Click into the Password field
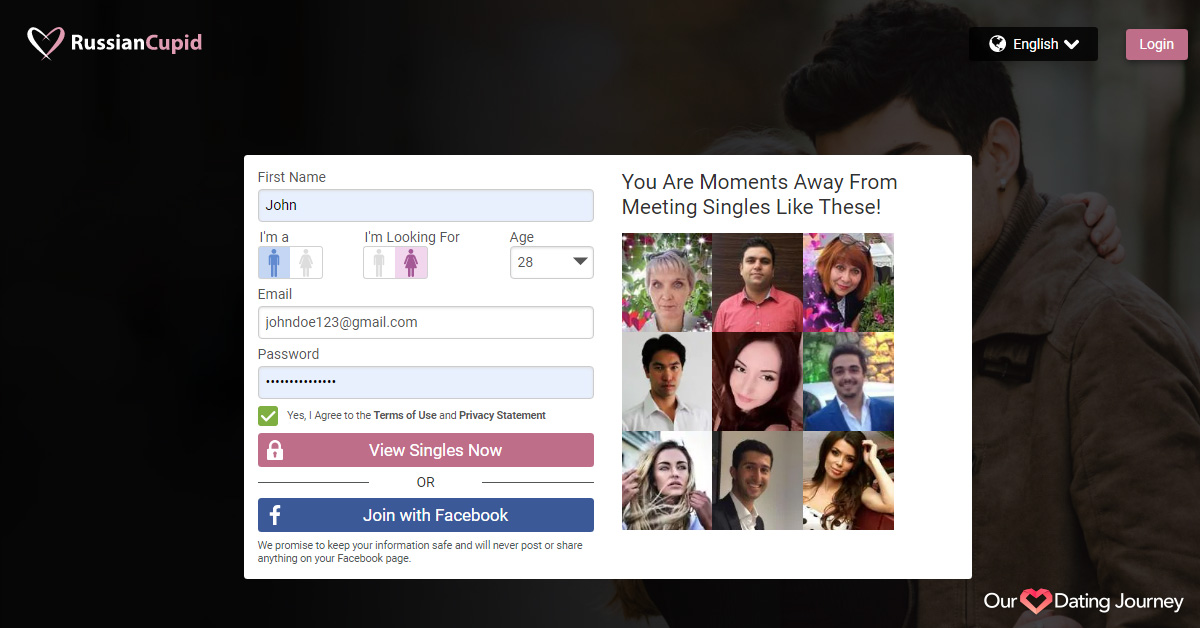Viewport: 1200px width, 628px height. (426, 382)
